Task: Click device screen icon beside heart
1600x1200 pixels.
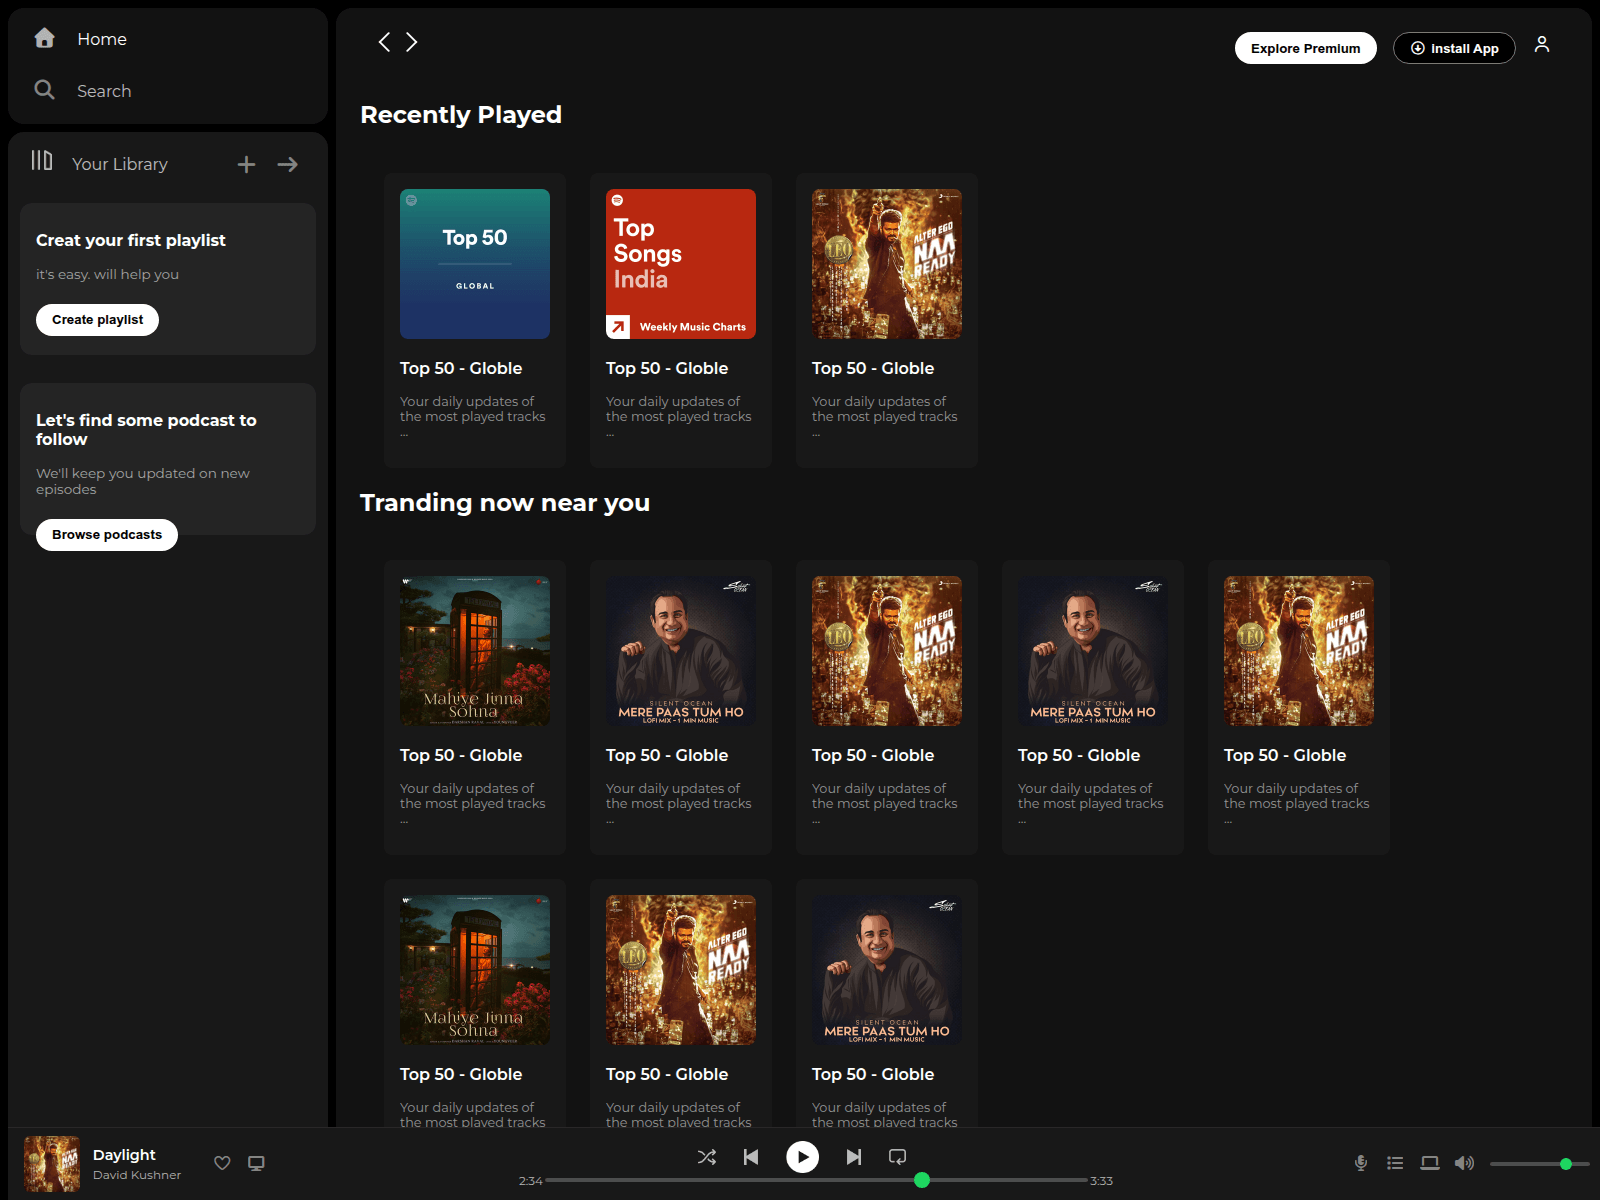Action: tap(256, 1163)
